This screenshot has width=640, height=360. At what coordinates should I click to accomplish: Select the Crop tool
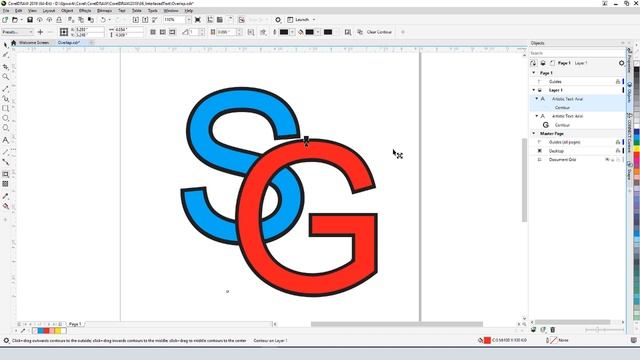pos(5,67)
